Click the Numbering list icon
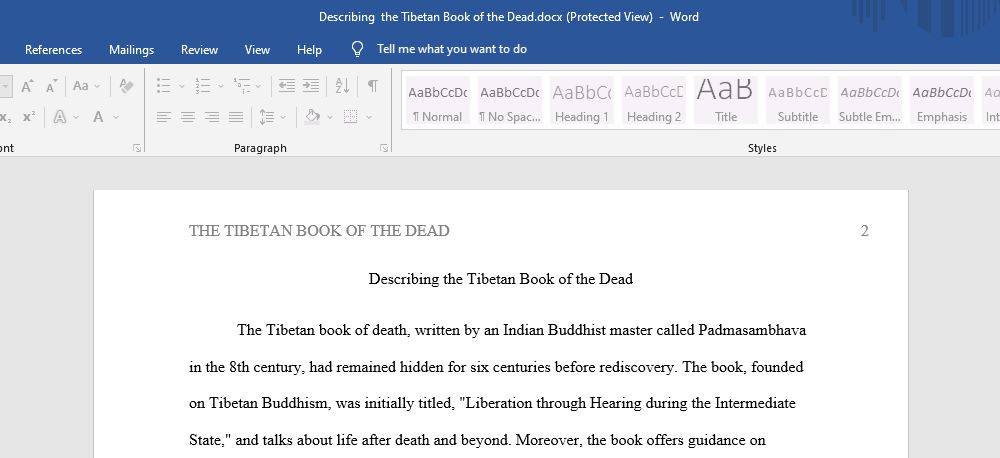The width and height of the screenshot is (1000, 458). 203,86
